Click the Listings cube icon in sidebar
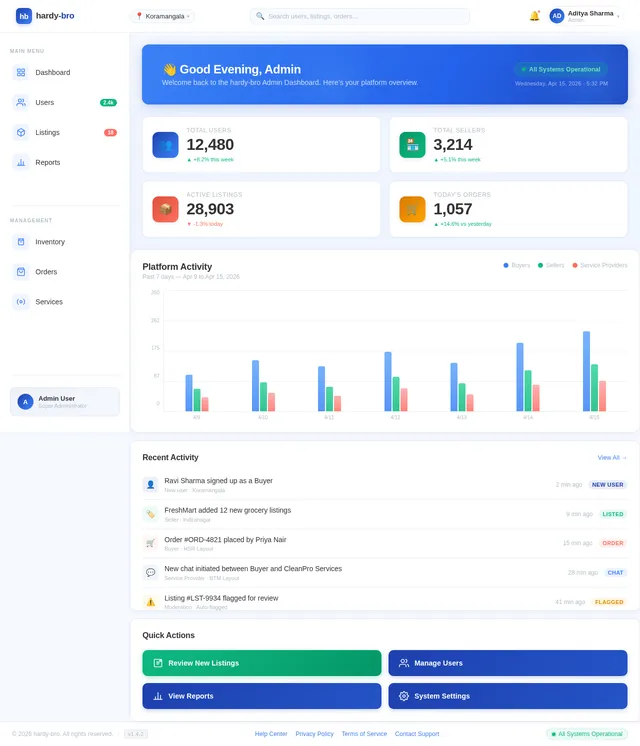This screenshot has width=640, height=746. tap(21, 132)
